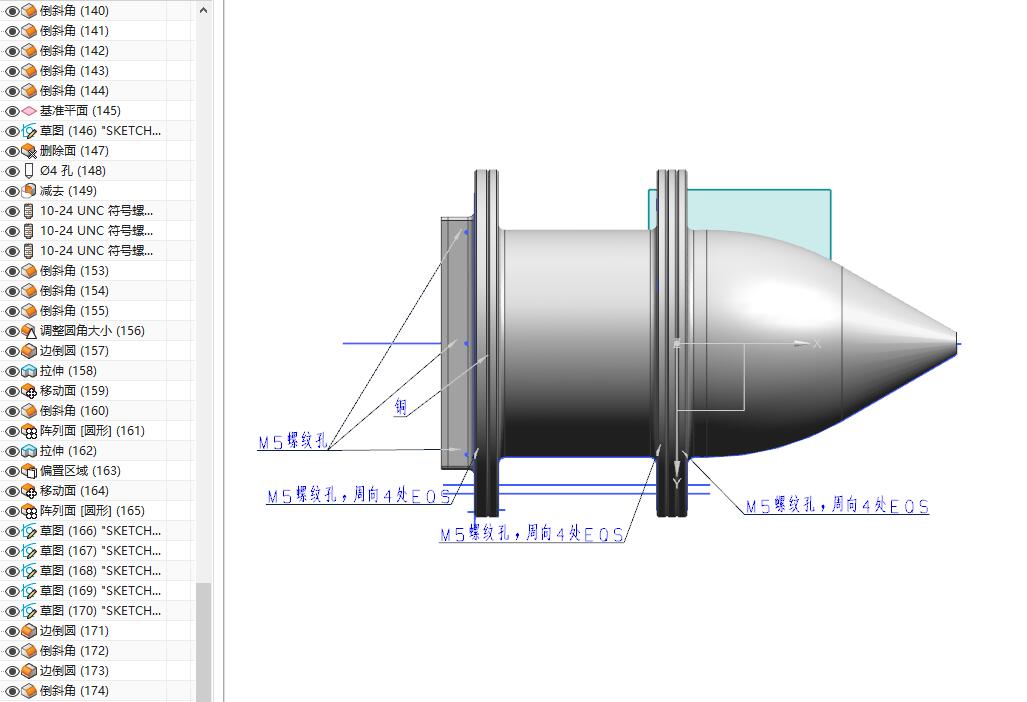Toggle visibility of 拉伸 (158)

click(12, 371)
